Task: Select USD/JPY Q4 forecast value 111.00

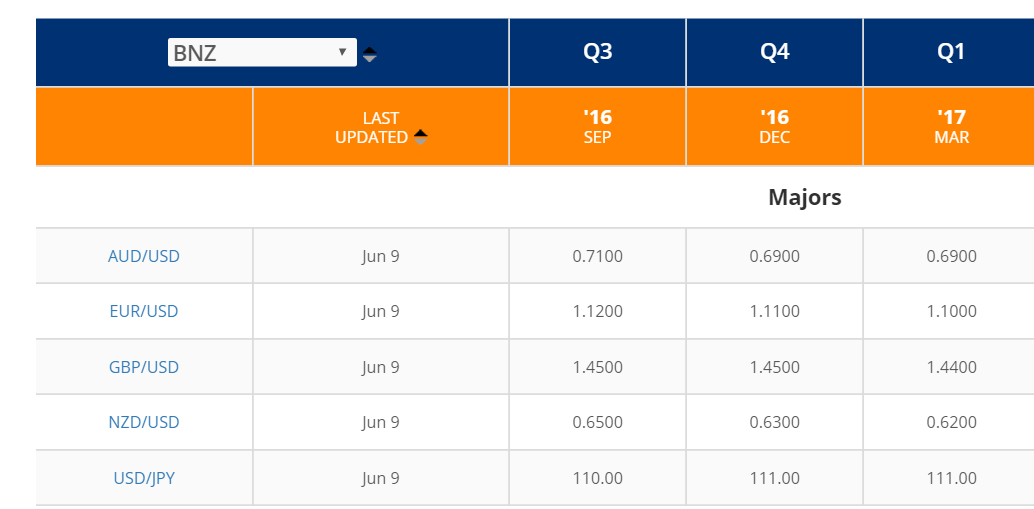Action: pyautogui.click(x=775, y=477)
